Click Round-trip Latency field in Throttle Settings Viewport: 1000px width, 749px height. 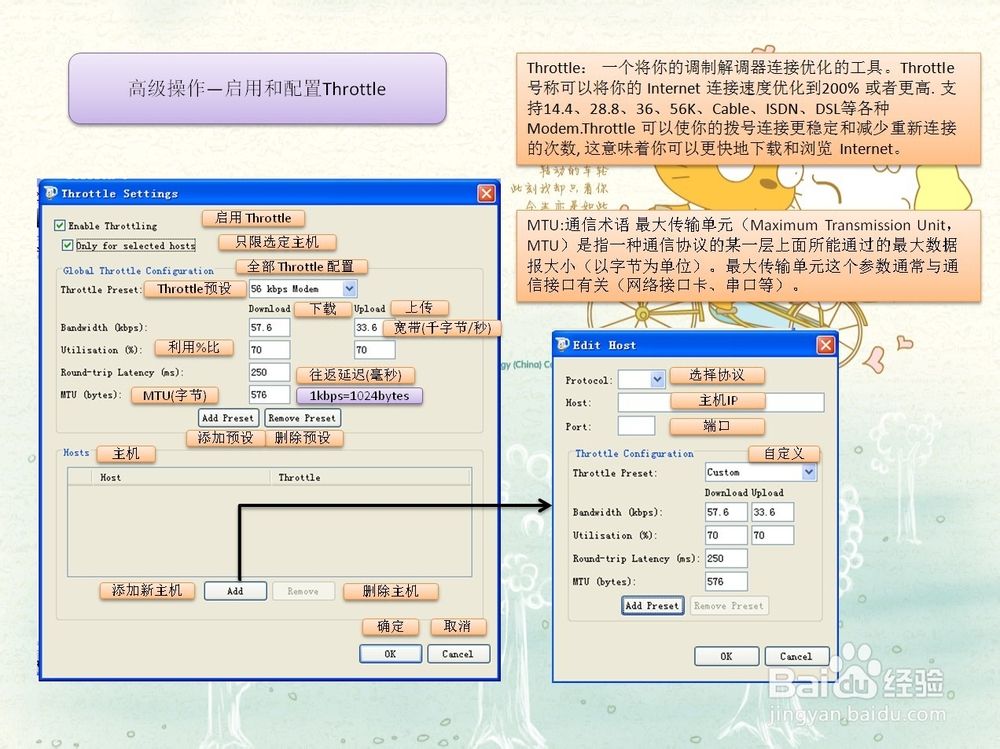click(x=269, y=372)
